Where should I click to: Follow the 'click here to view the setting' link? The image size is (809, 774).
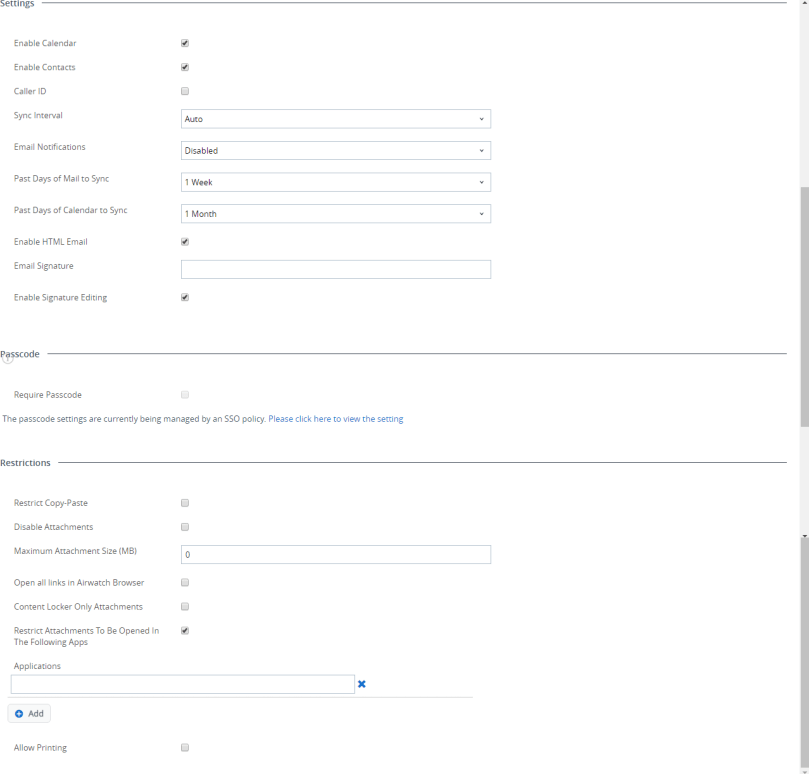pos(349,419)
